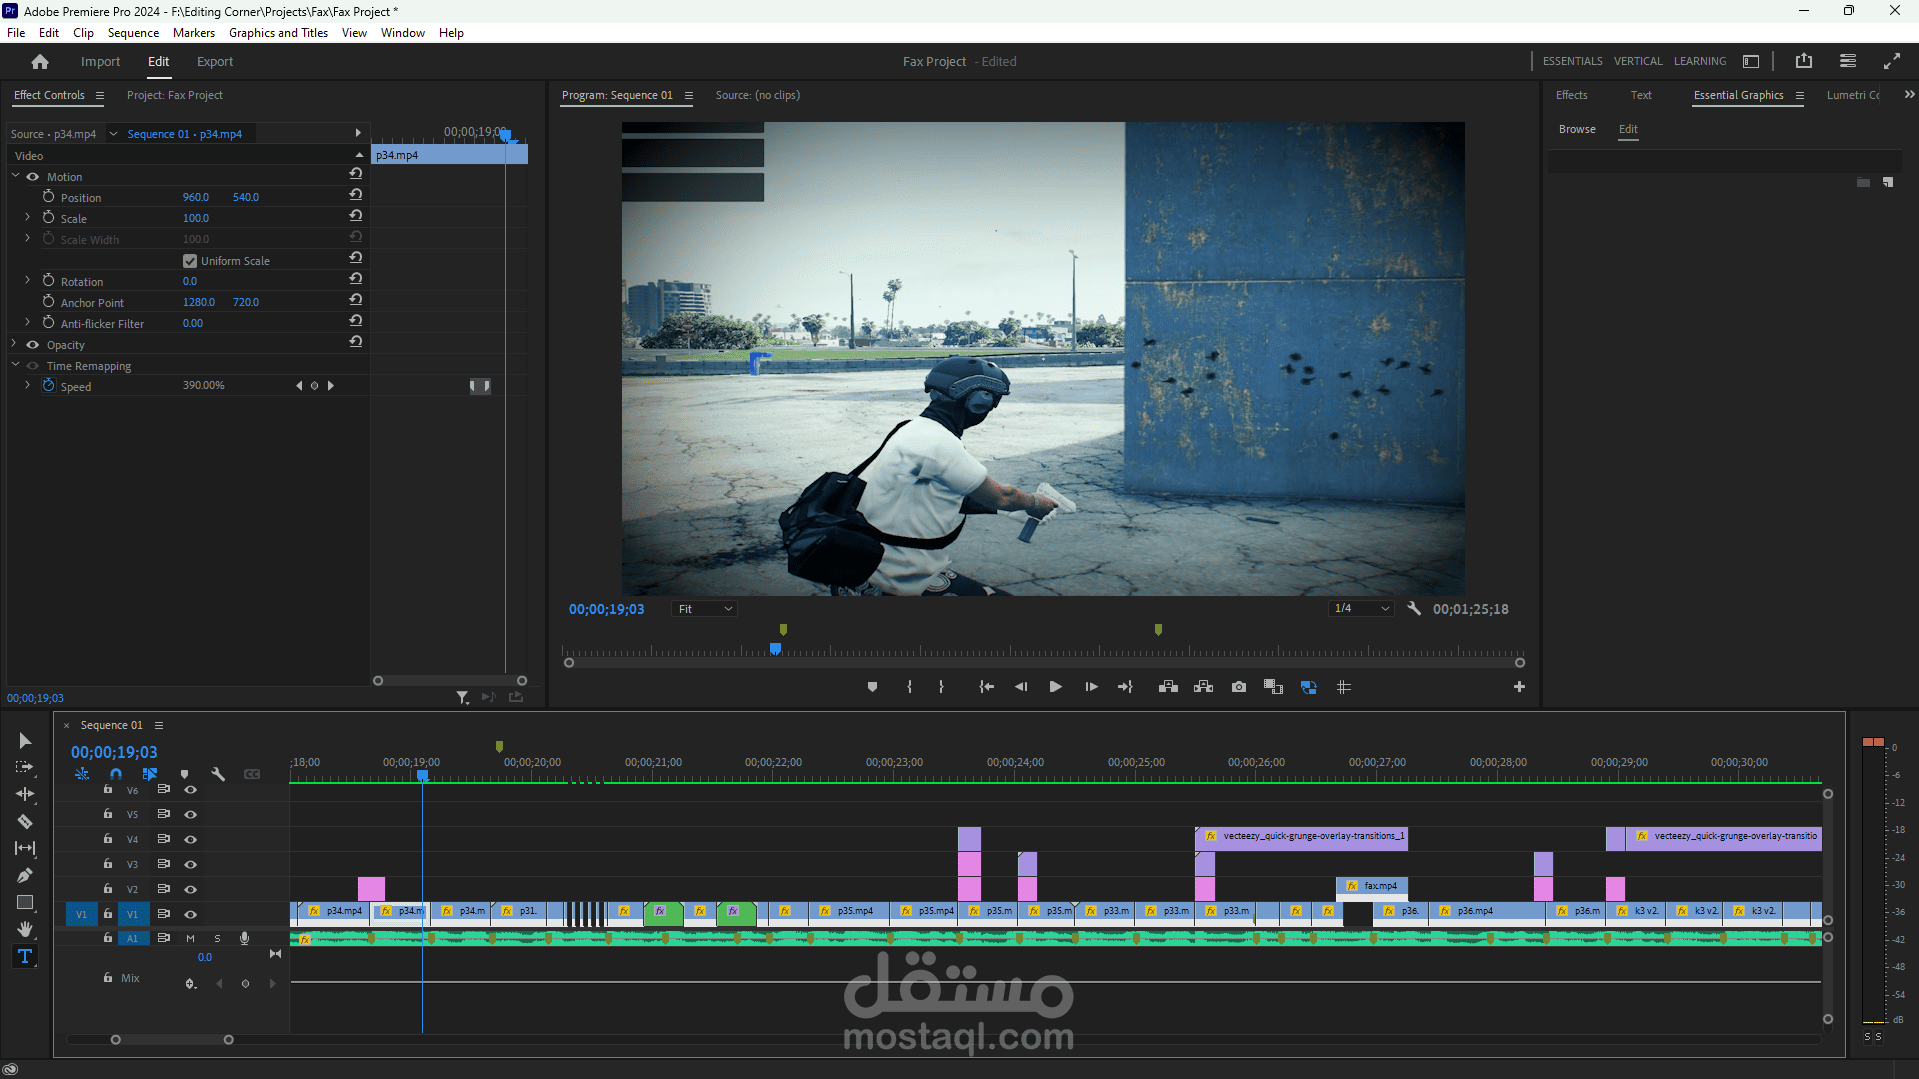Viewport: 1919px width, 1079px height.
Task: Reset the Position parameter
Action: point(355,195)
